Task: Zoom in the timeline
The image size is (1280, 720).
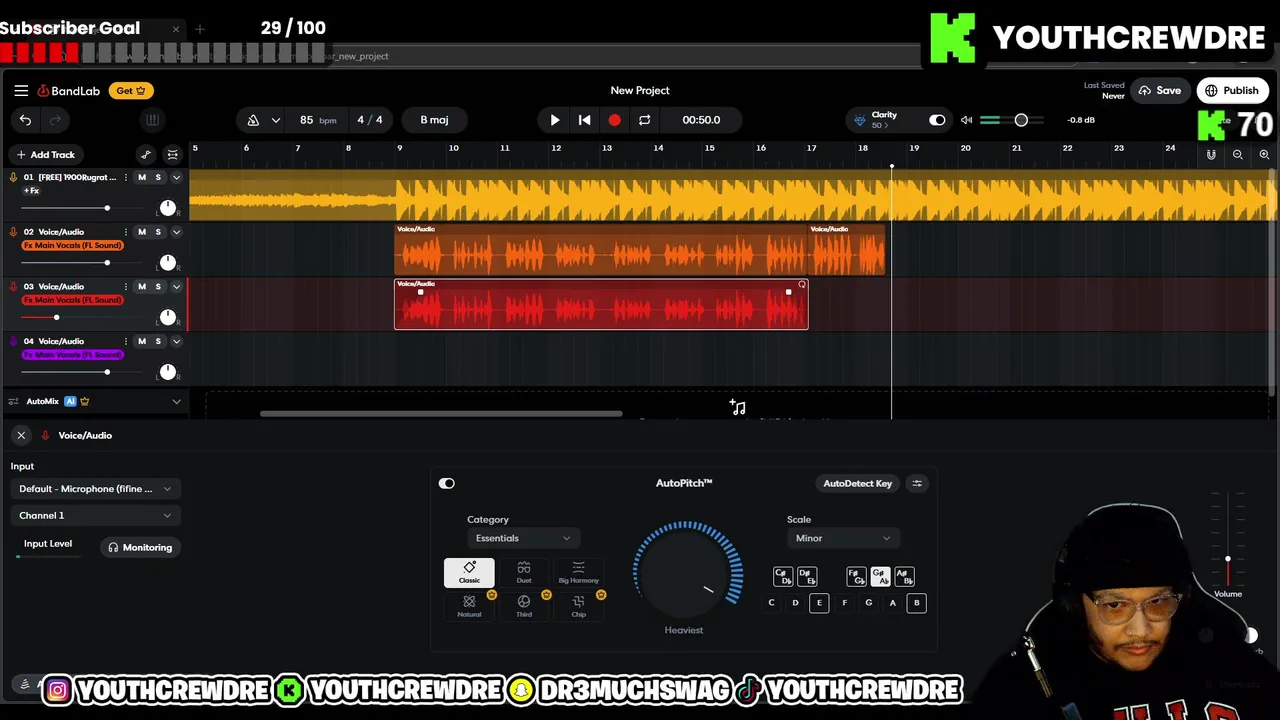Action: (1264, 155)
